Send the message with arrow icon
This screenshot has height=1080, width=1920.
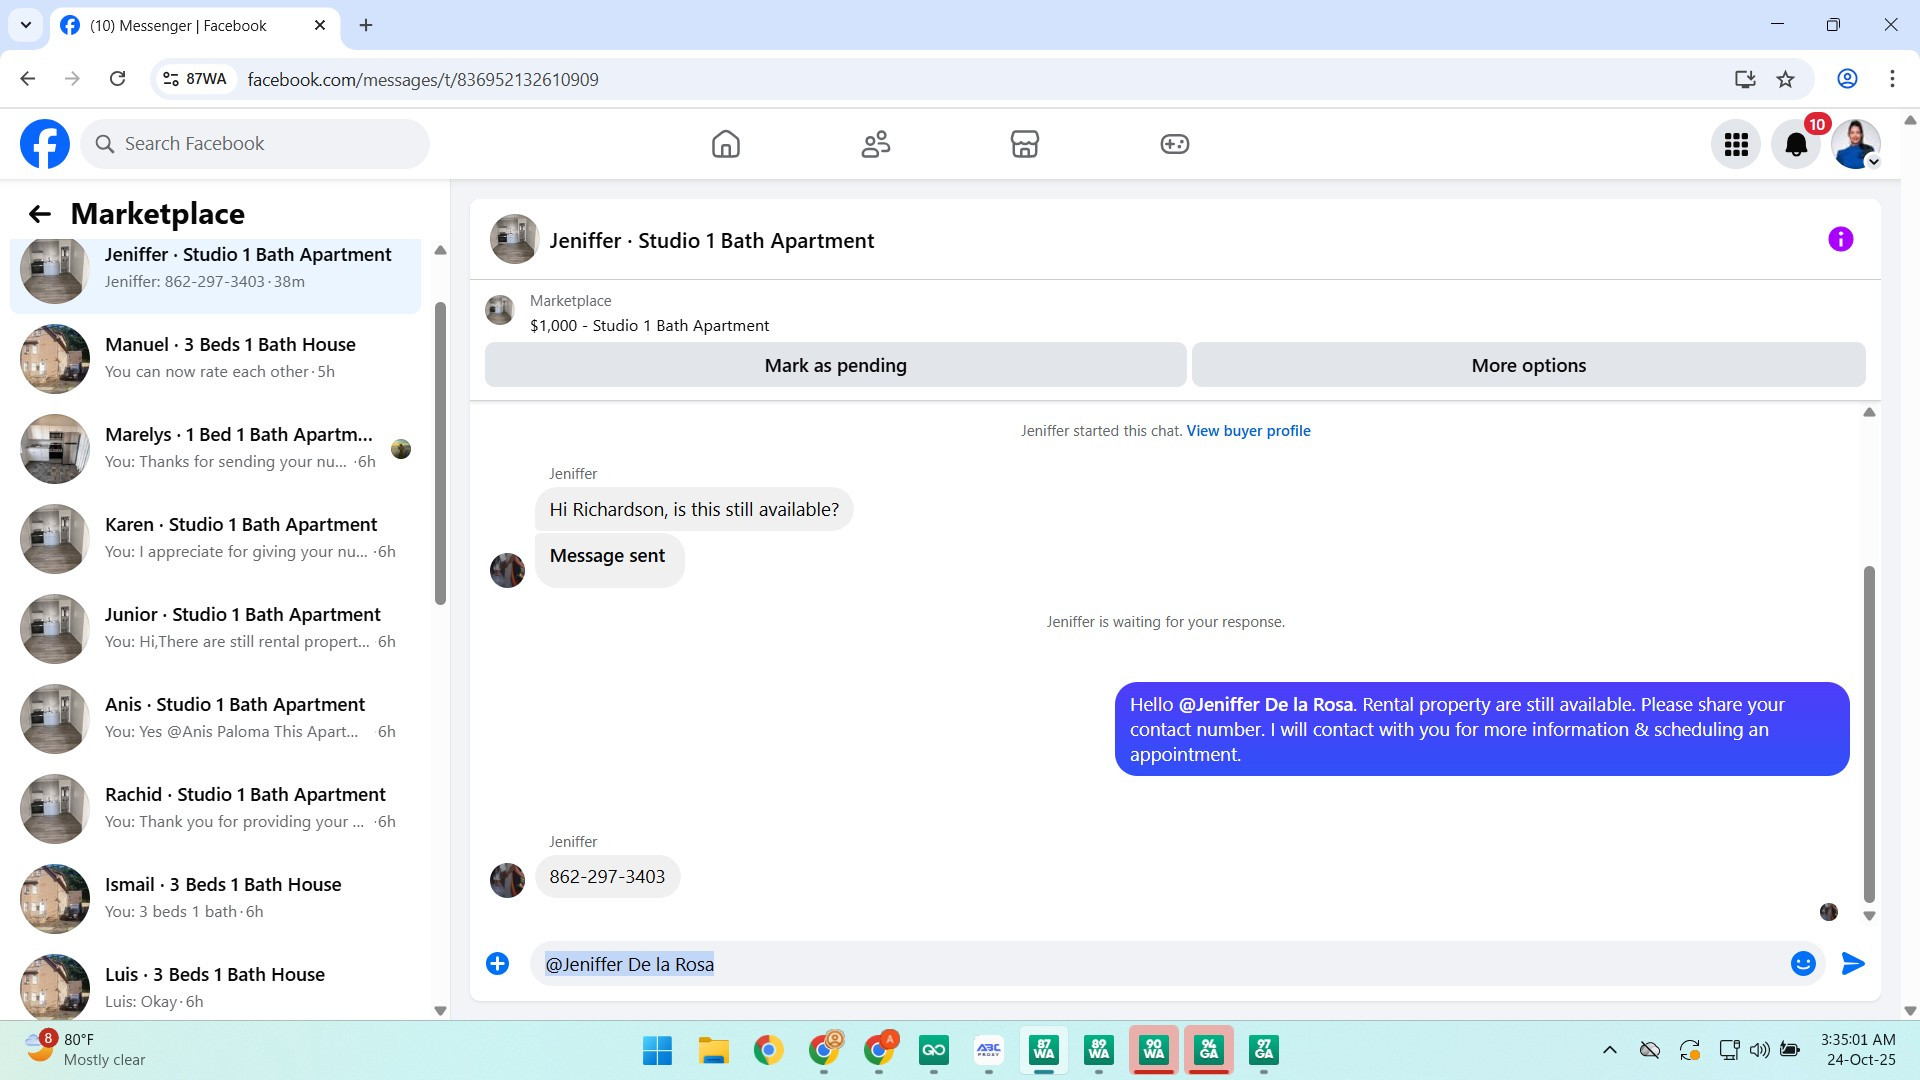pos(1853,964)
